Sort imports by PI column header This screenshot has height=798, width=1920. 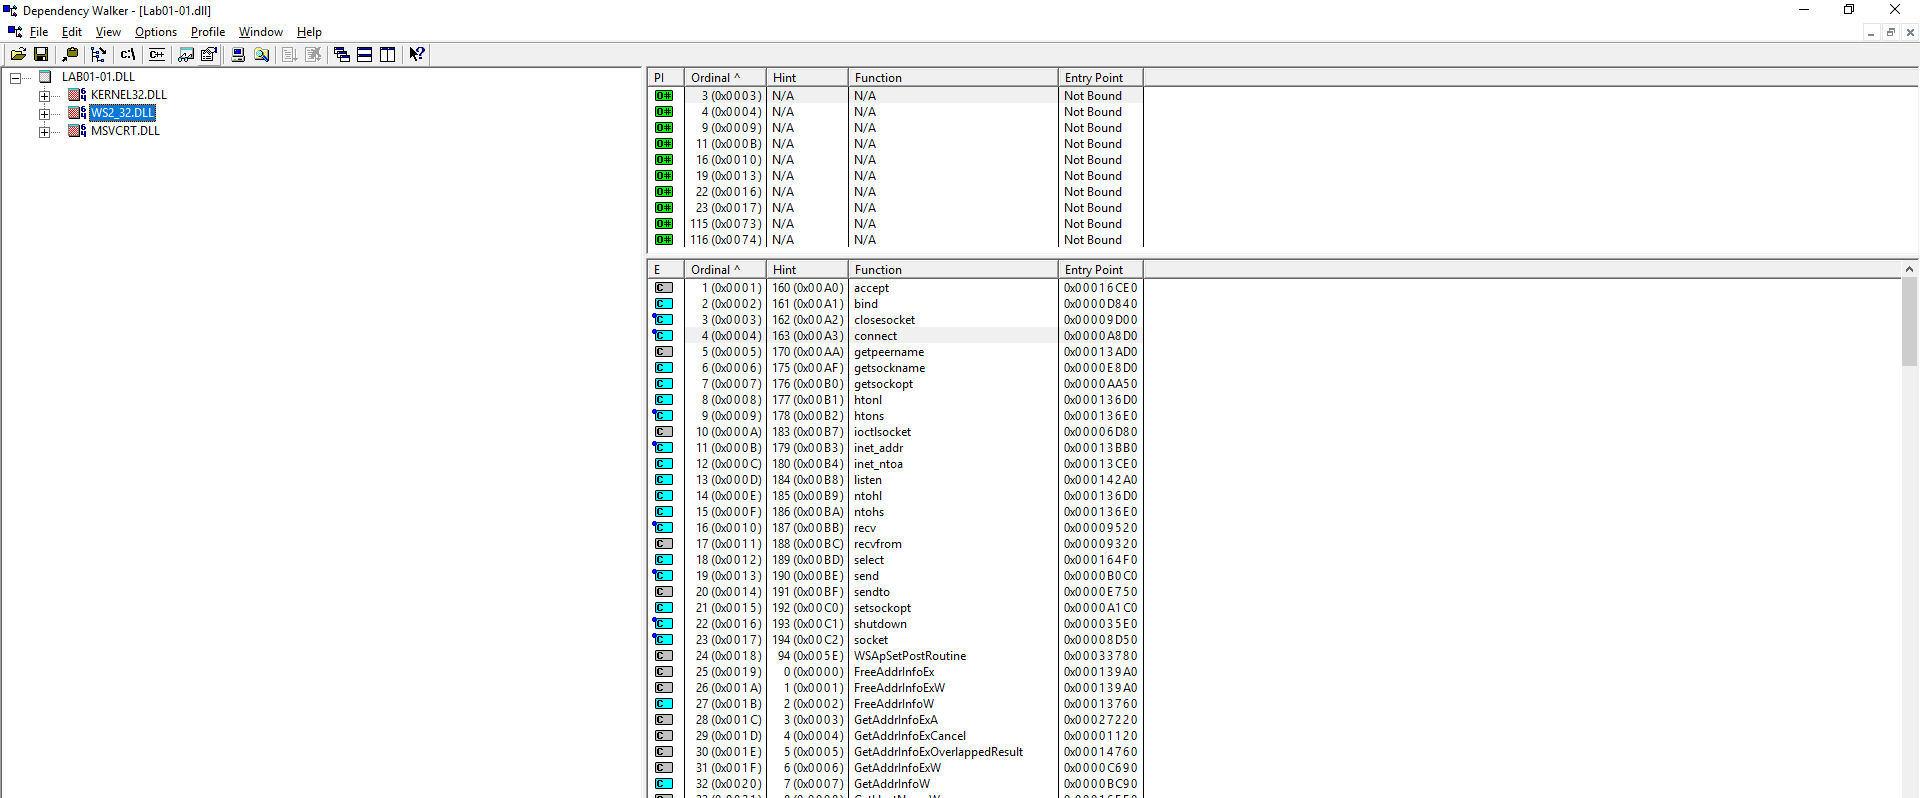[x=665, y=78]
